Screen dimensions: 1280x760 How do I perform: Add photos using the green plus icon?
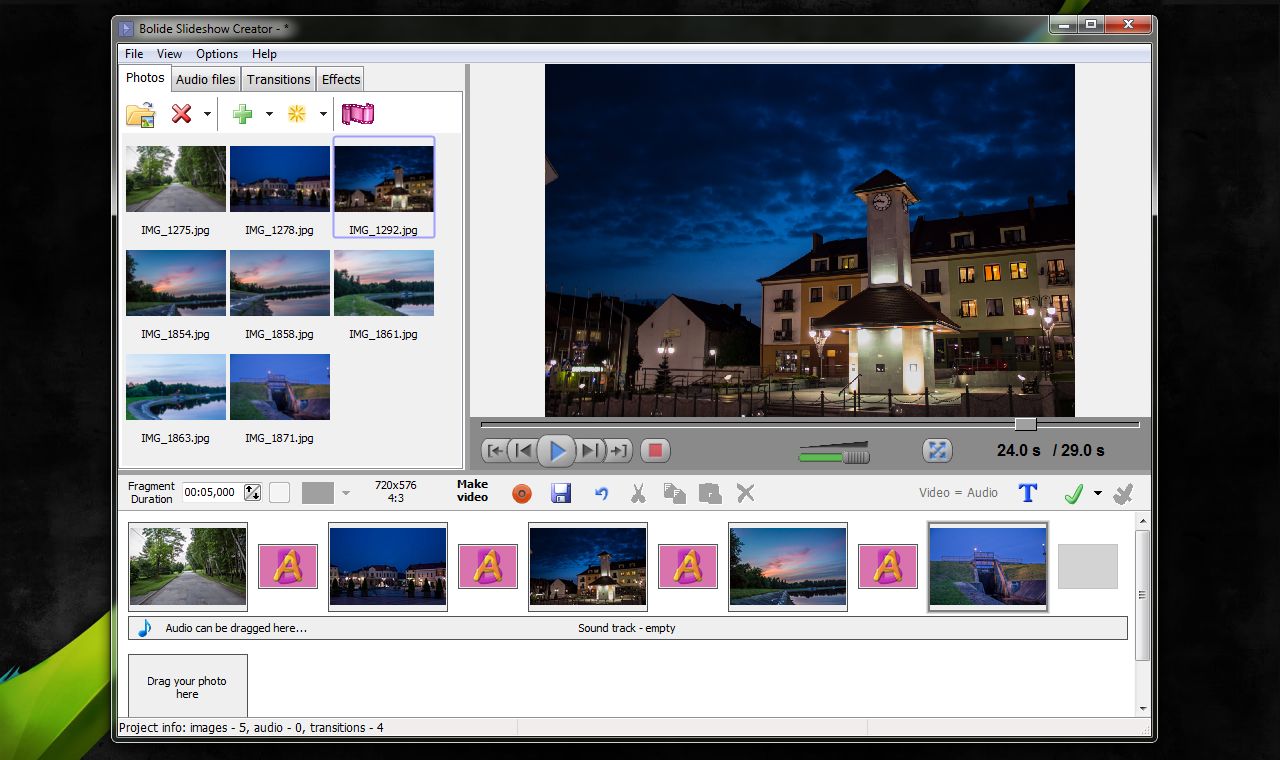pos(245,113)
